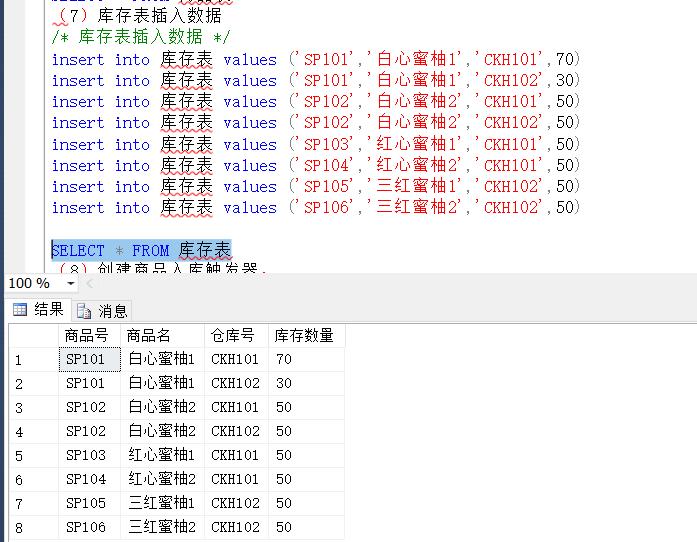Click row header number 4
697x542 pixels.
coord(34,432)
